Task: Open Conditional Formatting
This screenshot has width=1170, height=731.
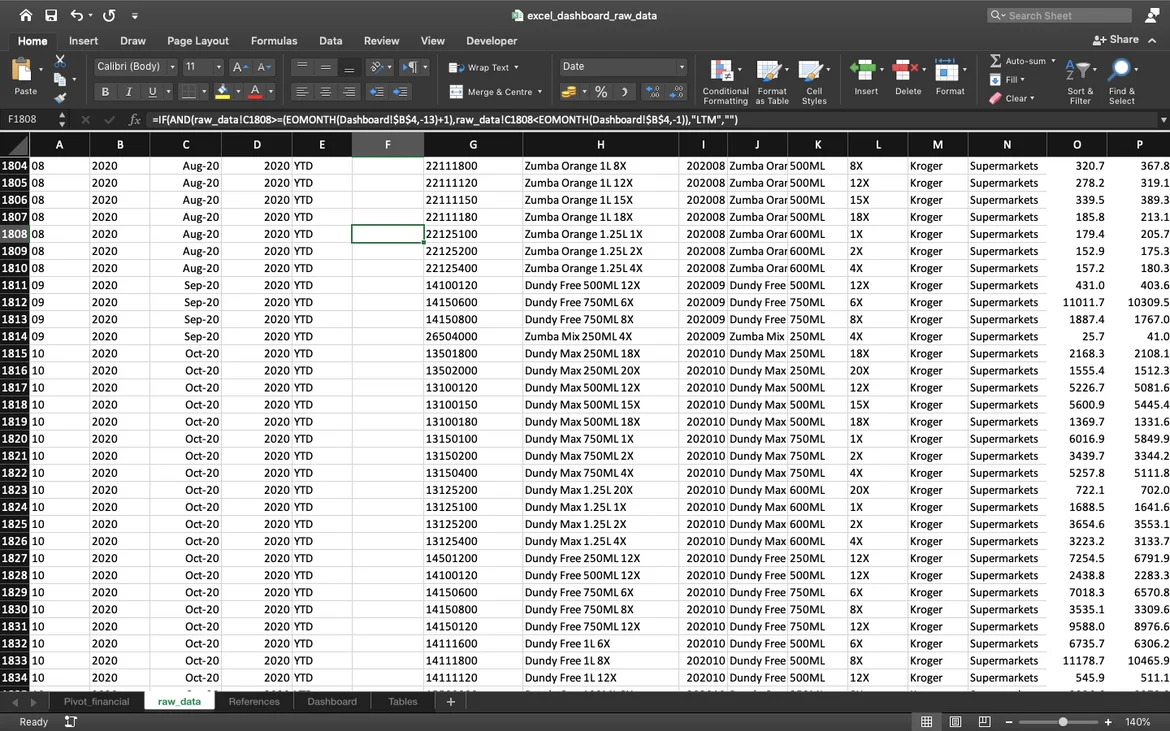Action: click(725, 80)
